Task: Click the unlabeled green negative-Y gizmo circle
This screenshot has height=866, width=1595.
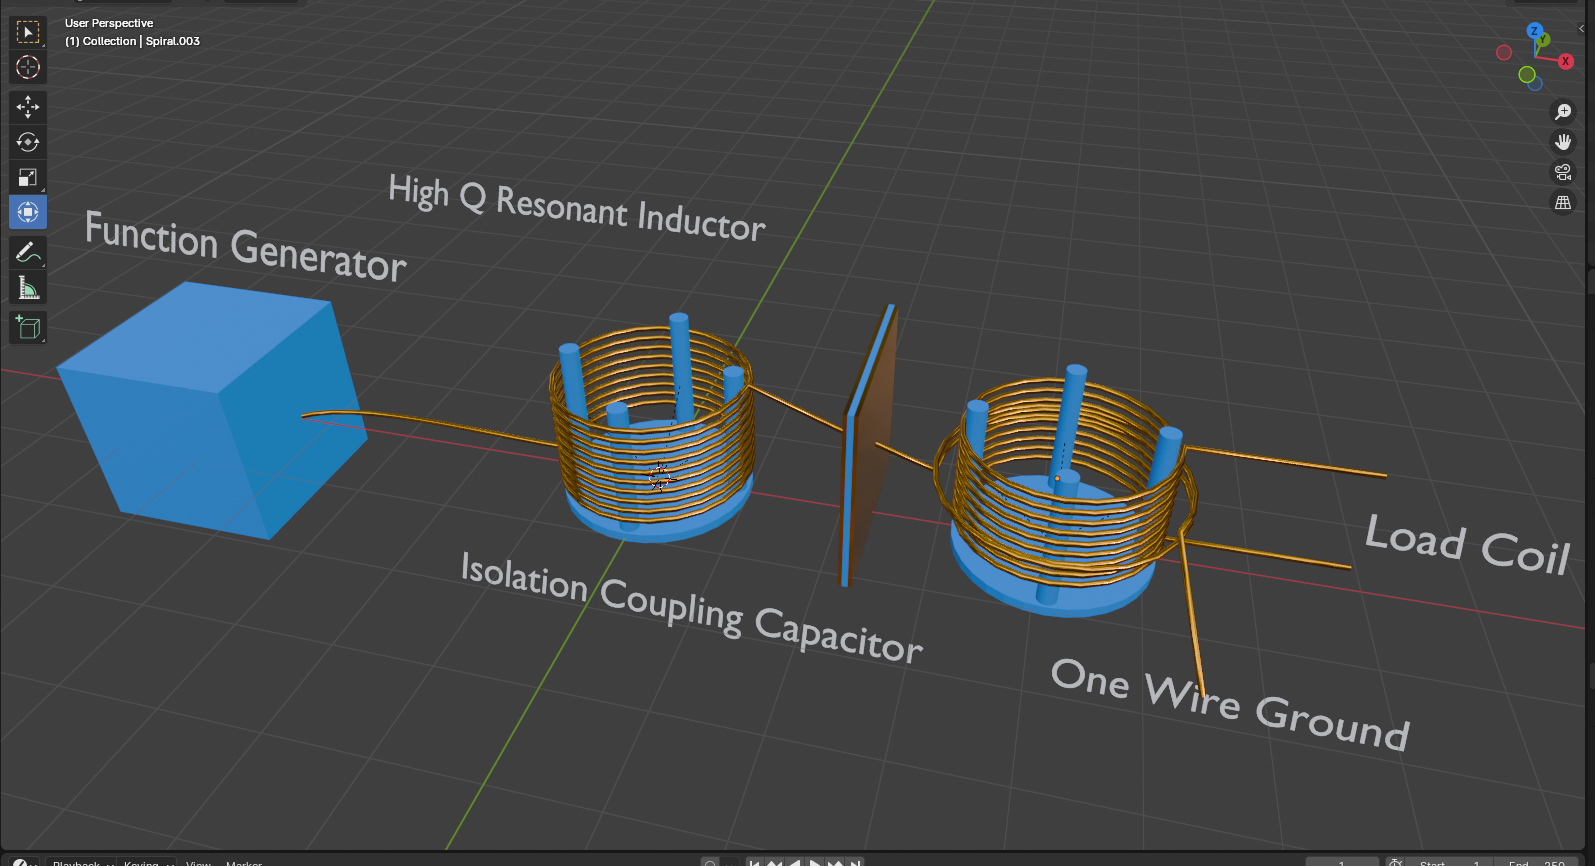Action: click(1527, 74)
